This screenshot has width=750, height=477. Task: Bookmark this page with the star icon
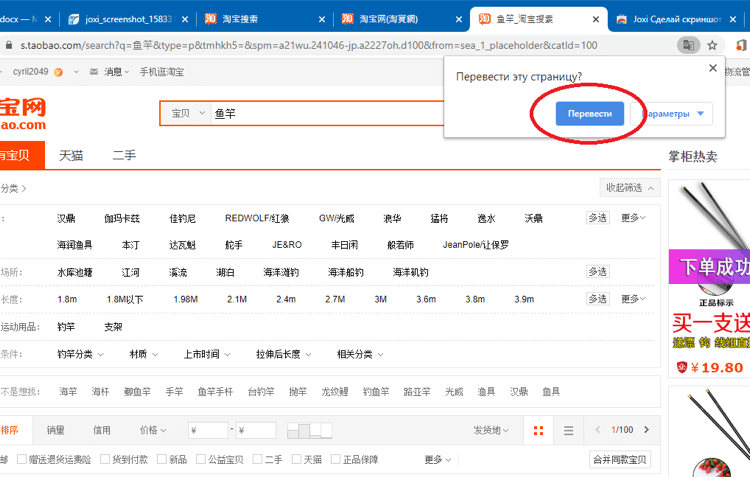pyautogui.click(x=712, y=45)
